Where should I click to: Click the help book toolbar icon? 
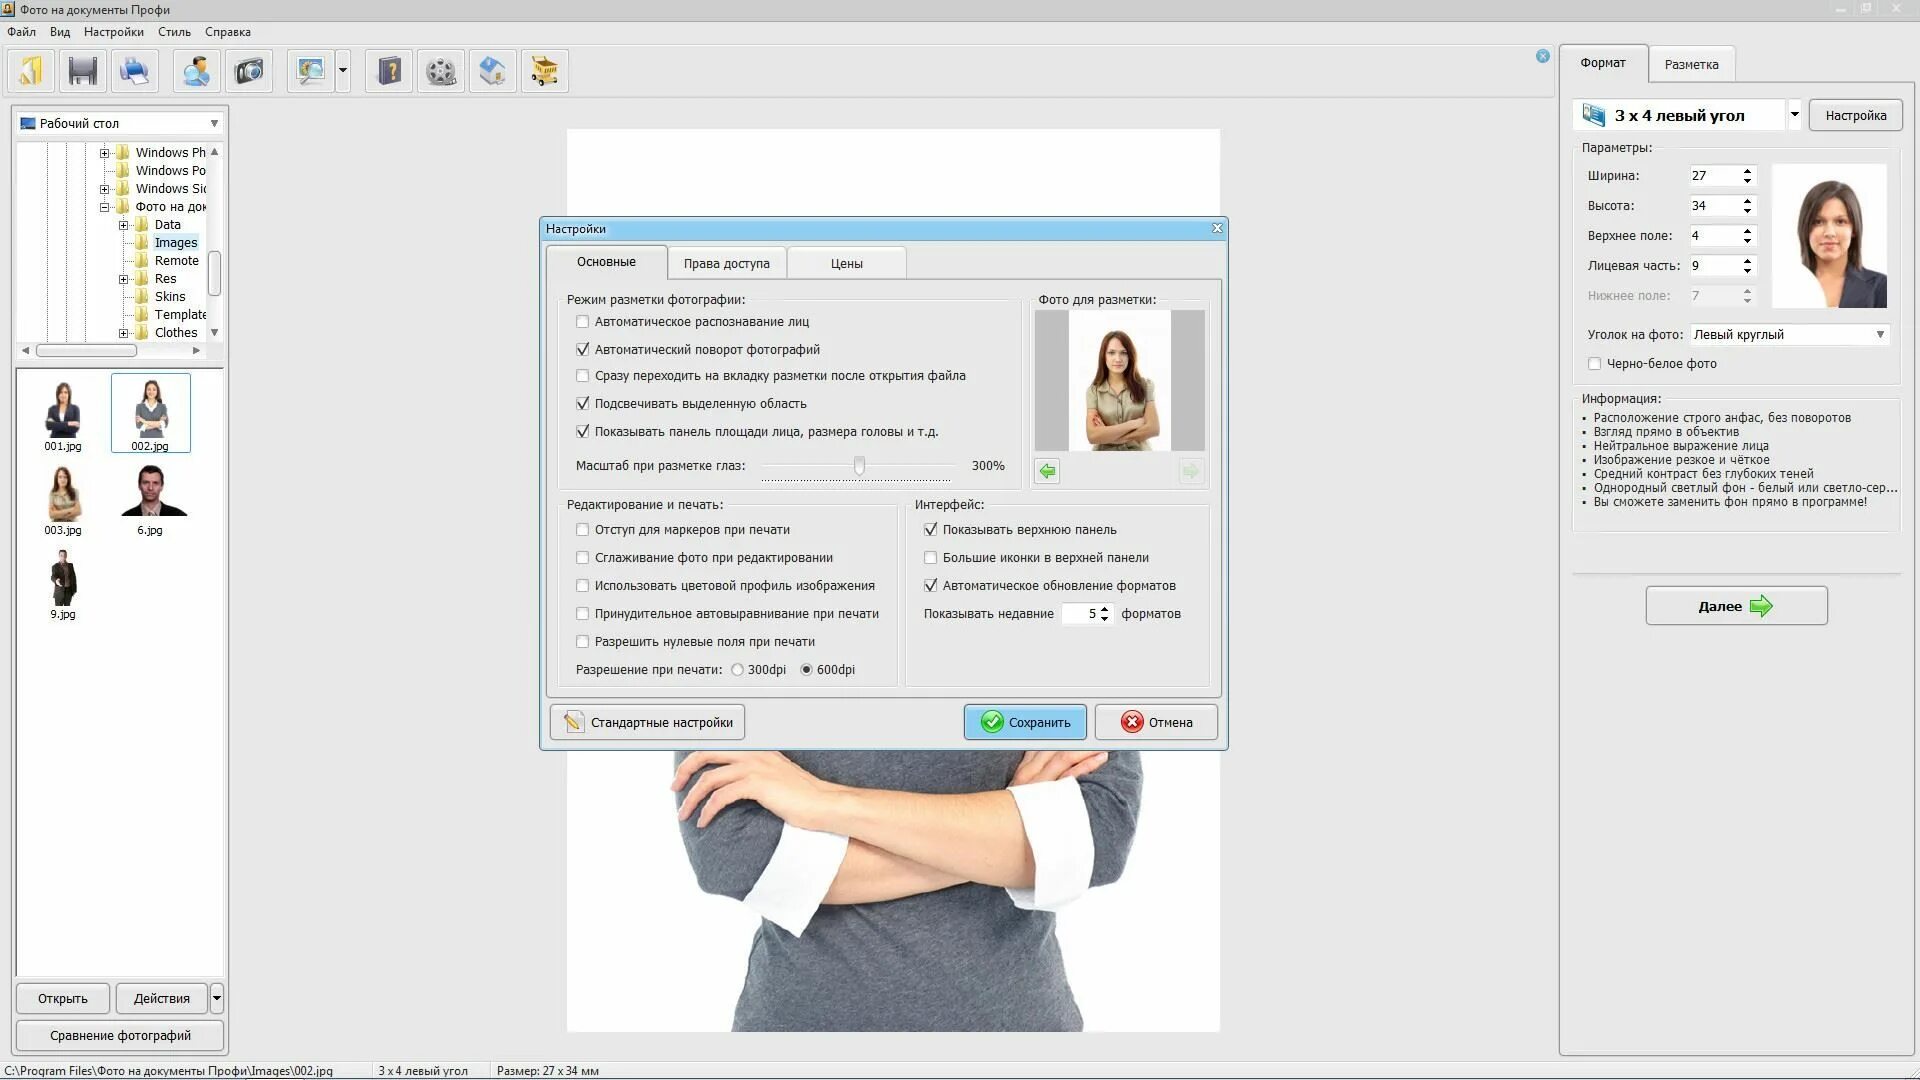pos(389,71)
